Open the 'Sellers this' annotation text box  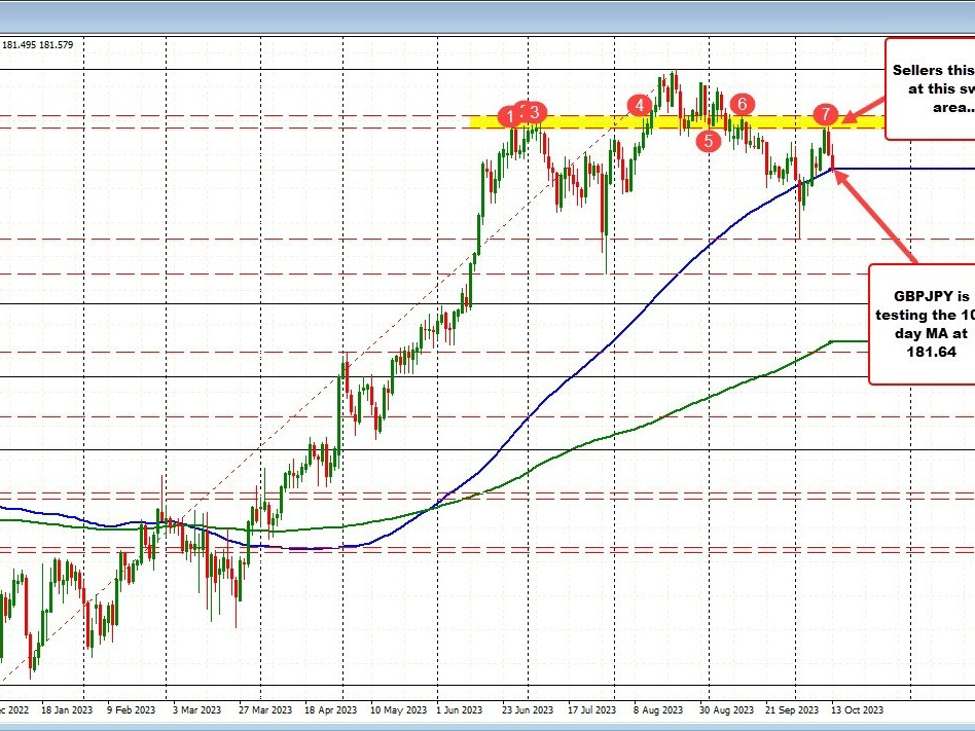point(929,88)
